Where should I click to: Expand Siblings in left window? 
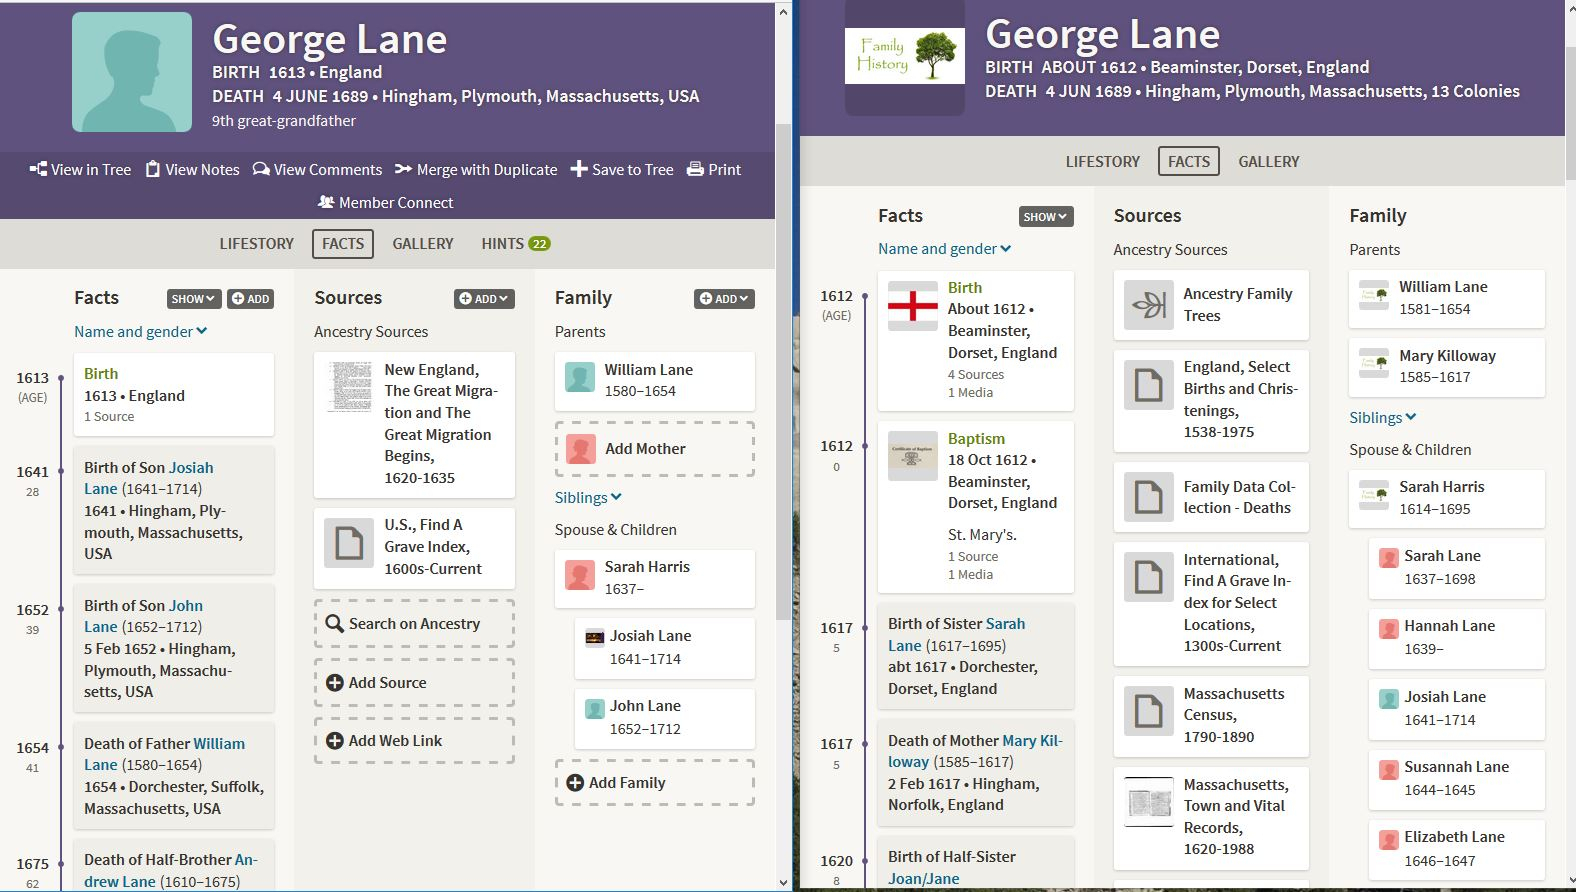(589, 498)
